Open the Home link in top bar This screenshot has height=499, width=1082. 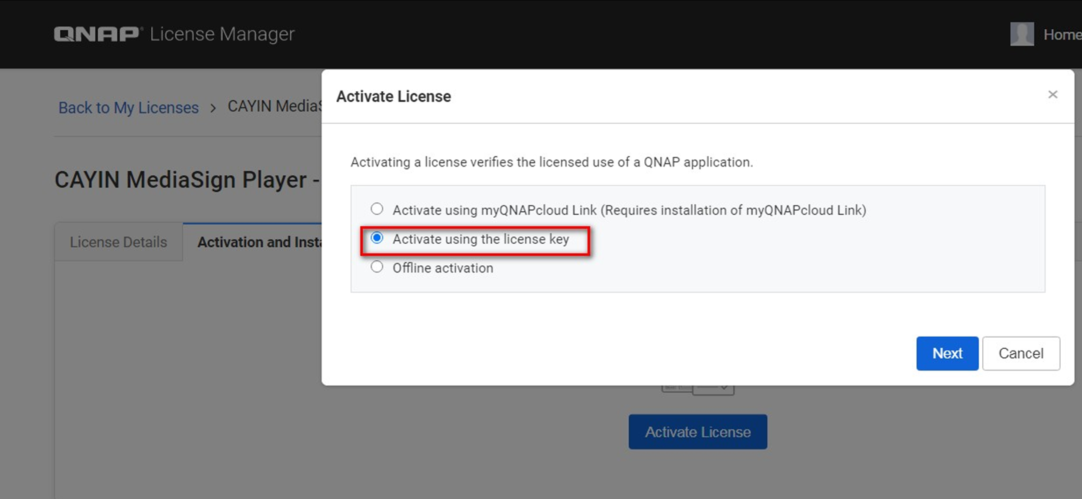[x=1061, y=34]
